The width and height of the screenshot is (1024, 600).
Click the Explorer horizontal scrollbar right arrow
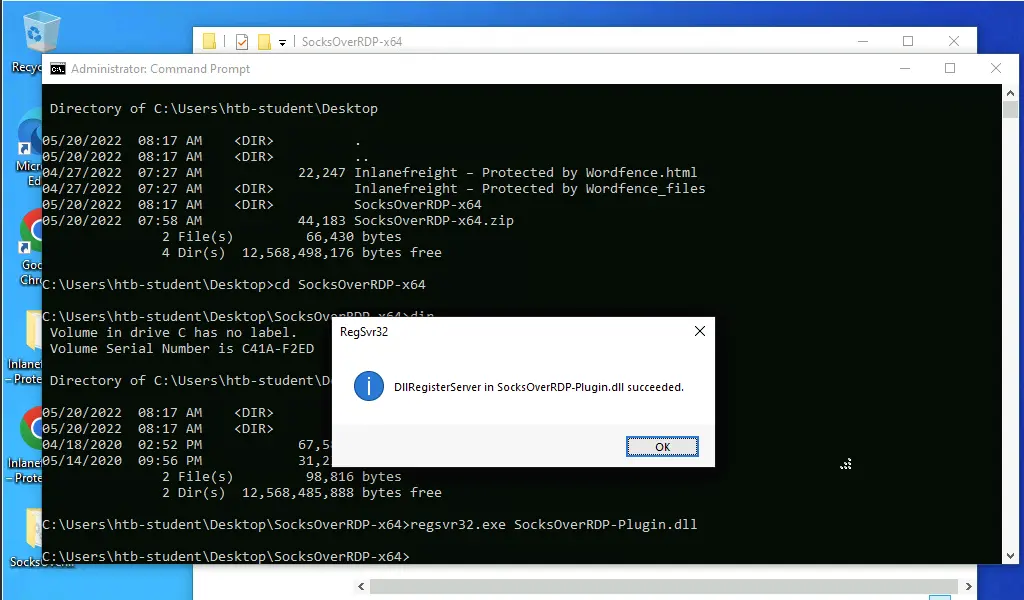coord(967,586)
